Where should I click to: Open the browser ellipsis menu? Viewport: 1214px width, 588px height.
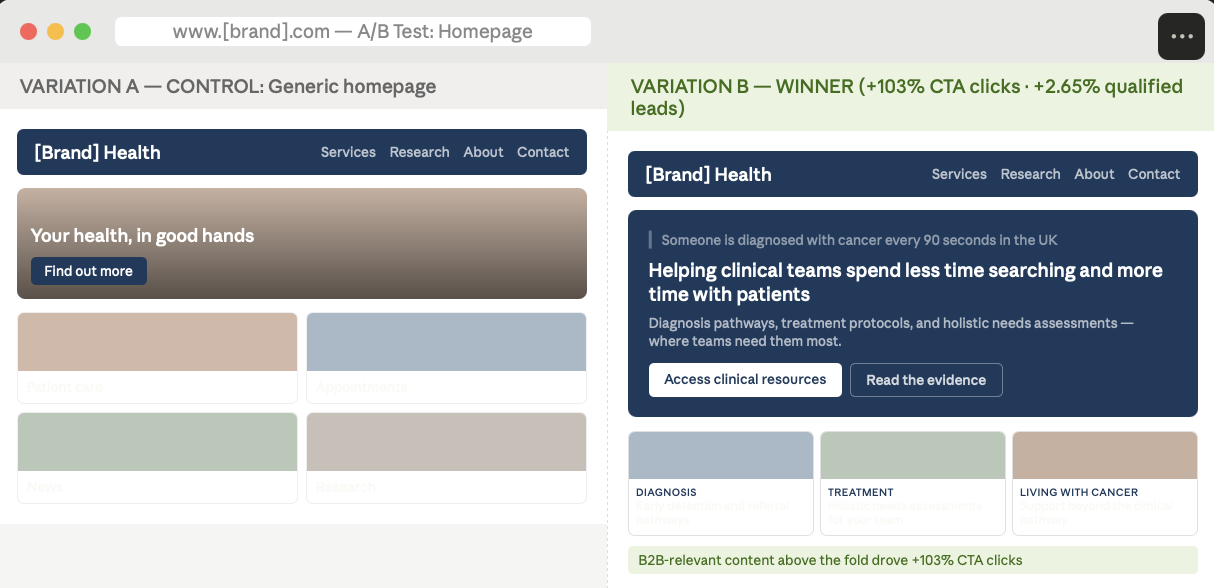[x=1181, y=36]
